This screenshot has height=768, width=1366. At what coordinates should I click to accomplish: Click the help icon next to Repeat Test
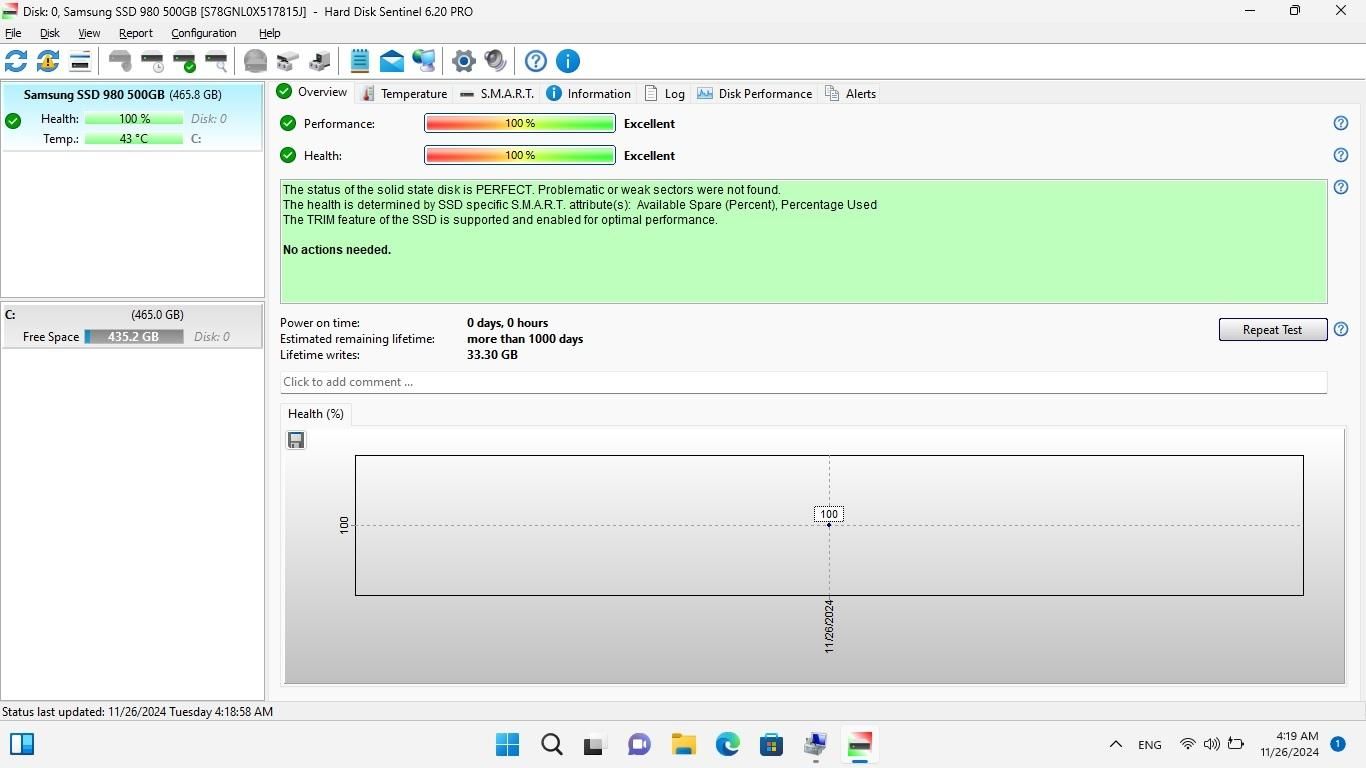(x=1341, y=329)
